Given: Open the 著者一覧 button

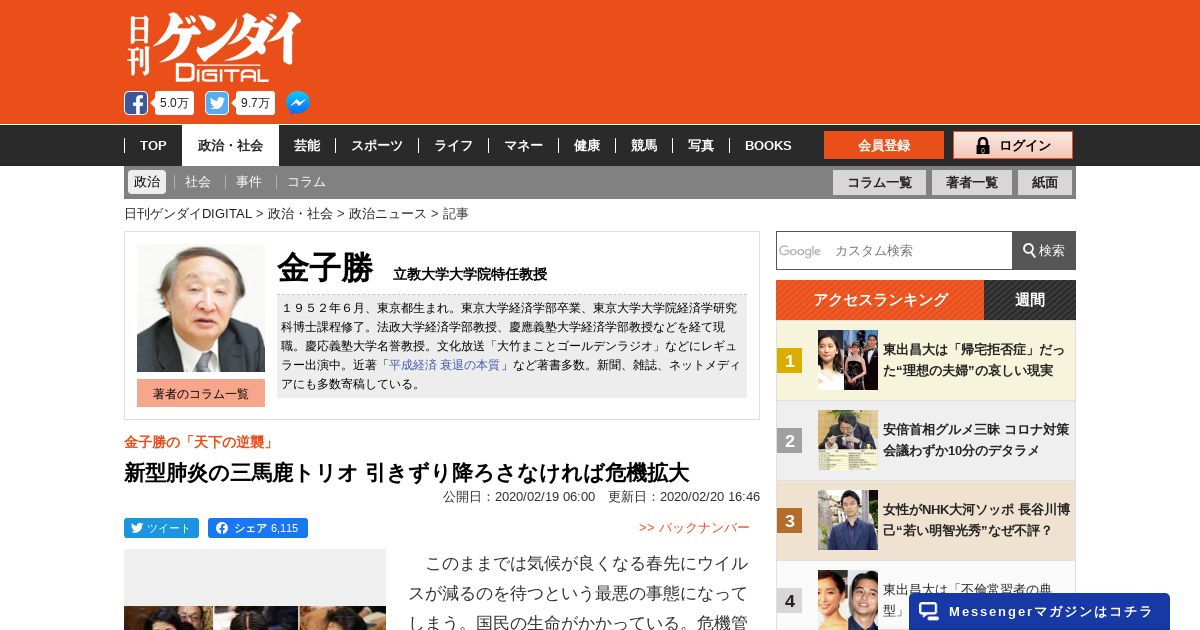Looking at the screenshot, I should tap(972, 183).
